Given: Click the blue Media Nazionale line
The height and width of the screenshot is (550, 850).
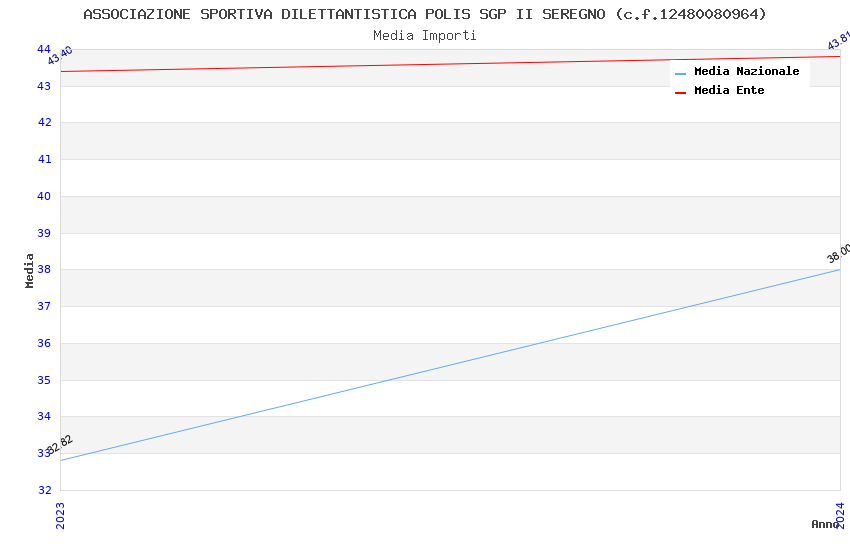Looking at the screenshot, I should (x=450, y=365).
